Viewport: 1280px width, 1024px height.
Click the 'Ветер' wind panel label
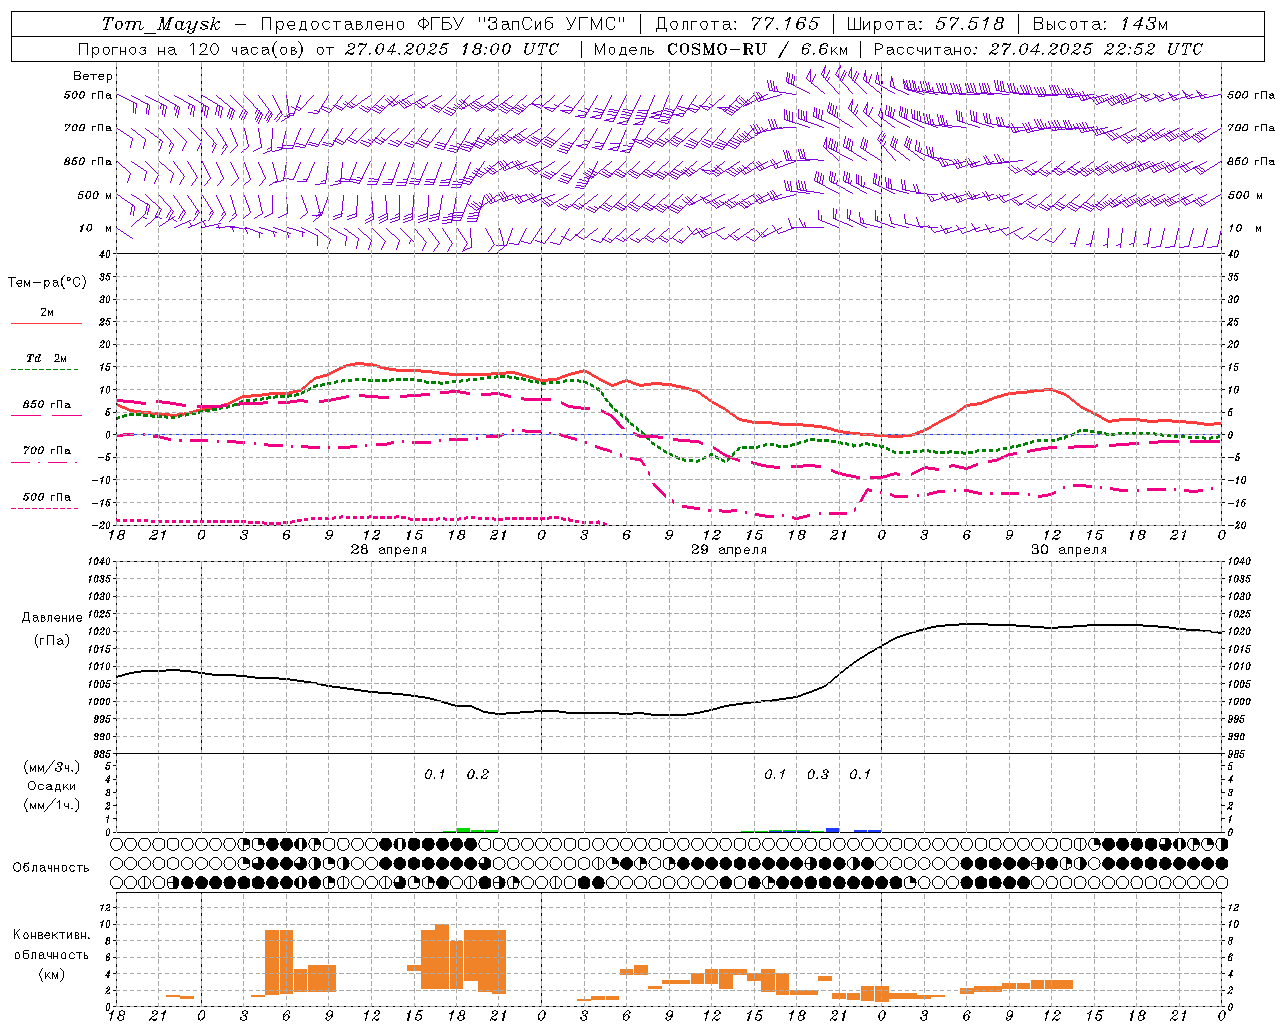(x=93, y=76)
